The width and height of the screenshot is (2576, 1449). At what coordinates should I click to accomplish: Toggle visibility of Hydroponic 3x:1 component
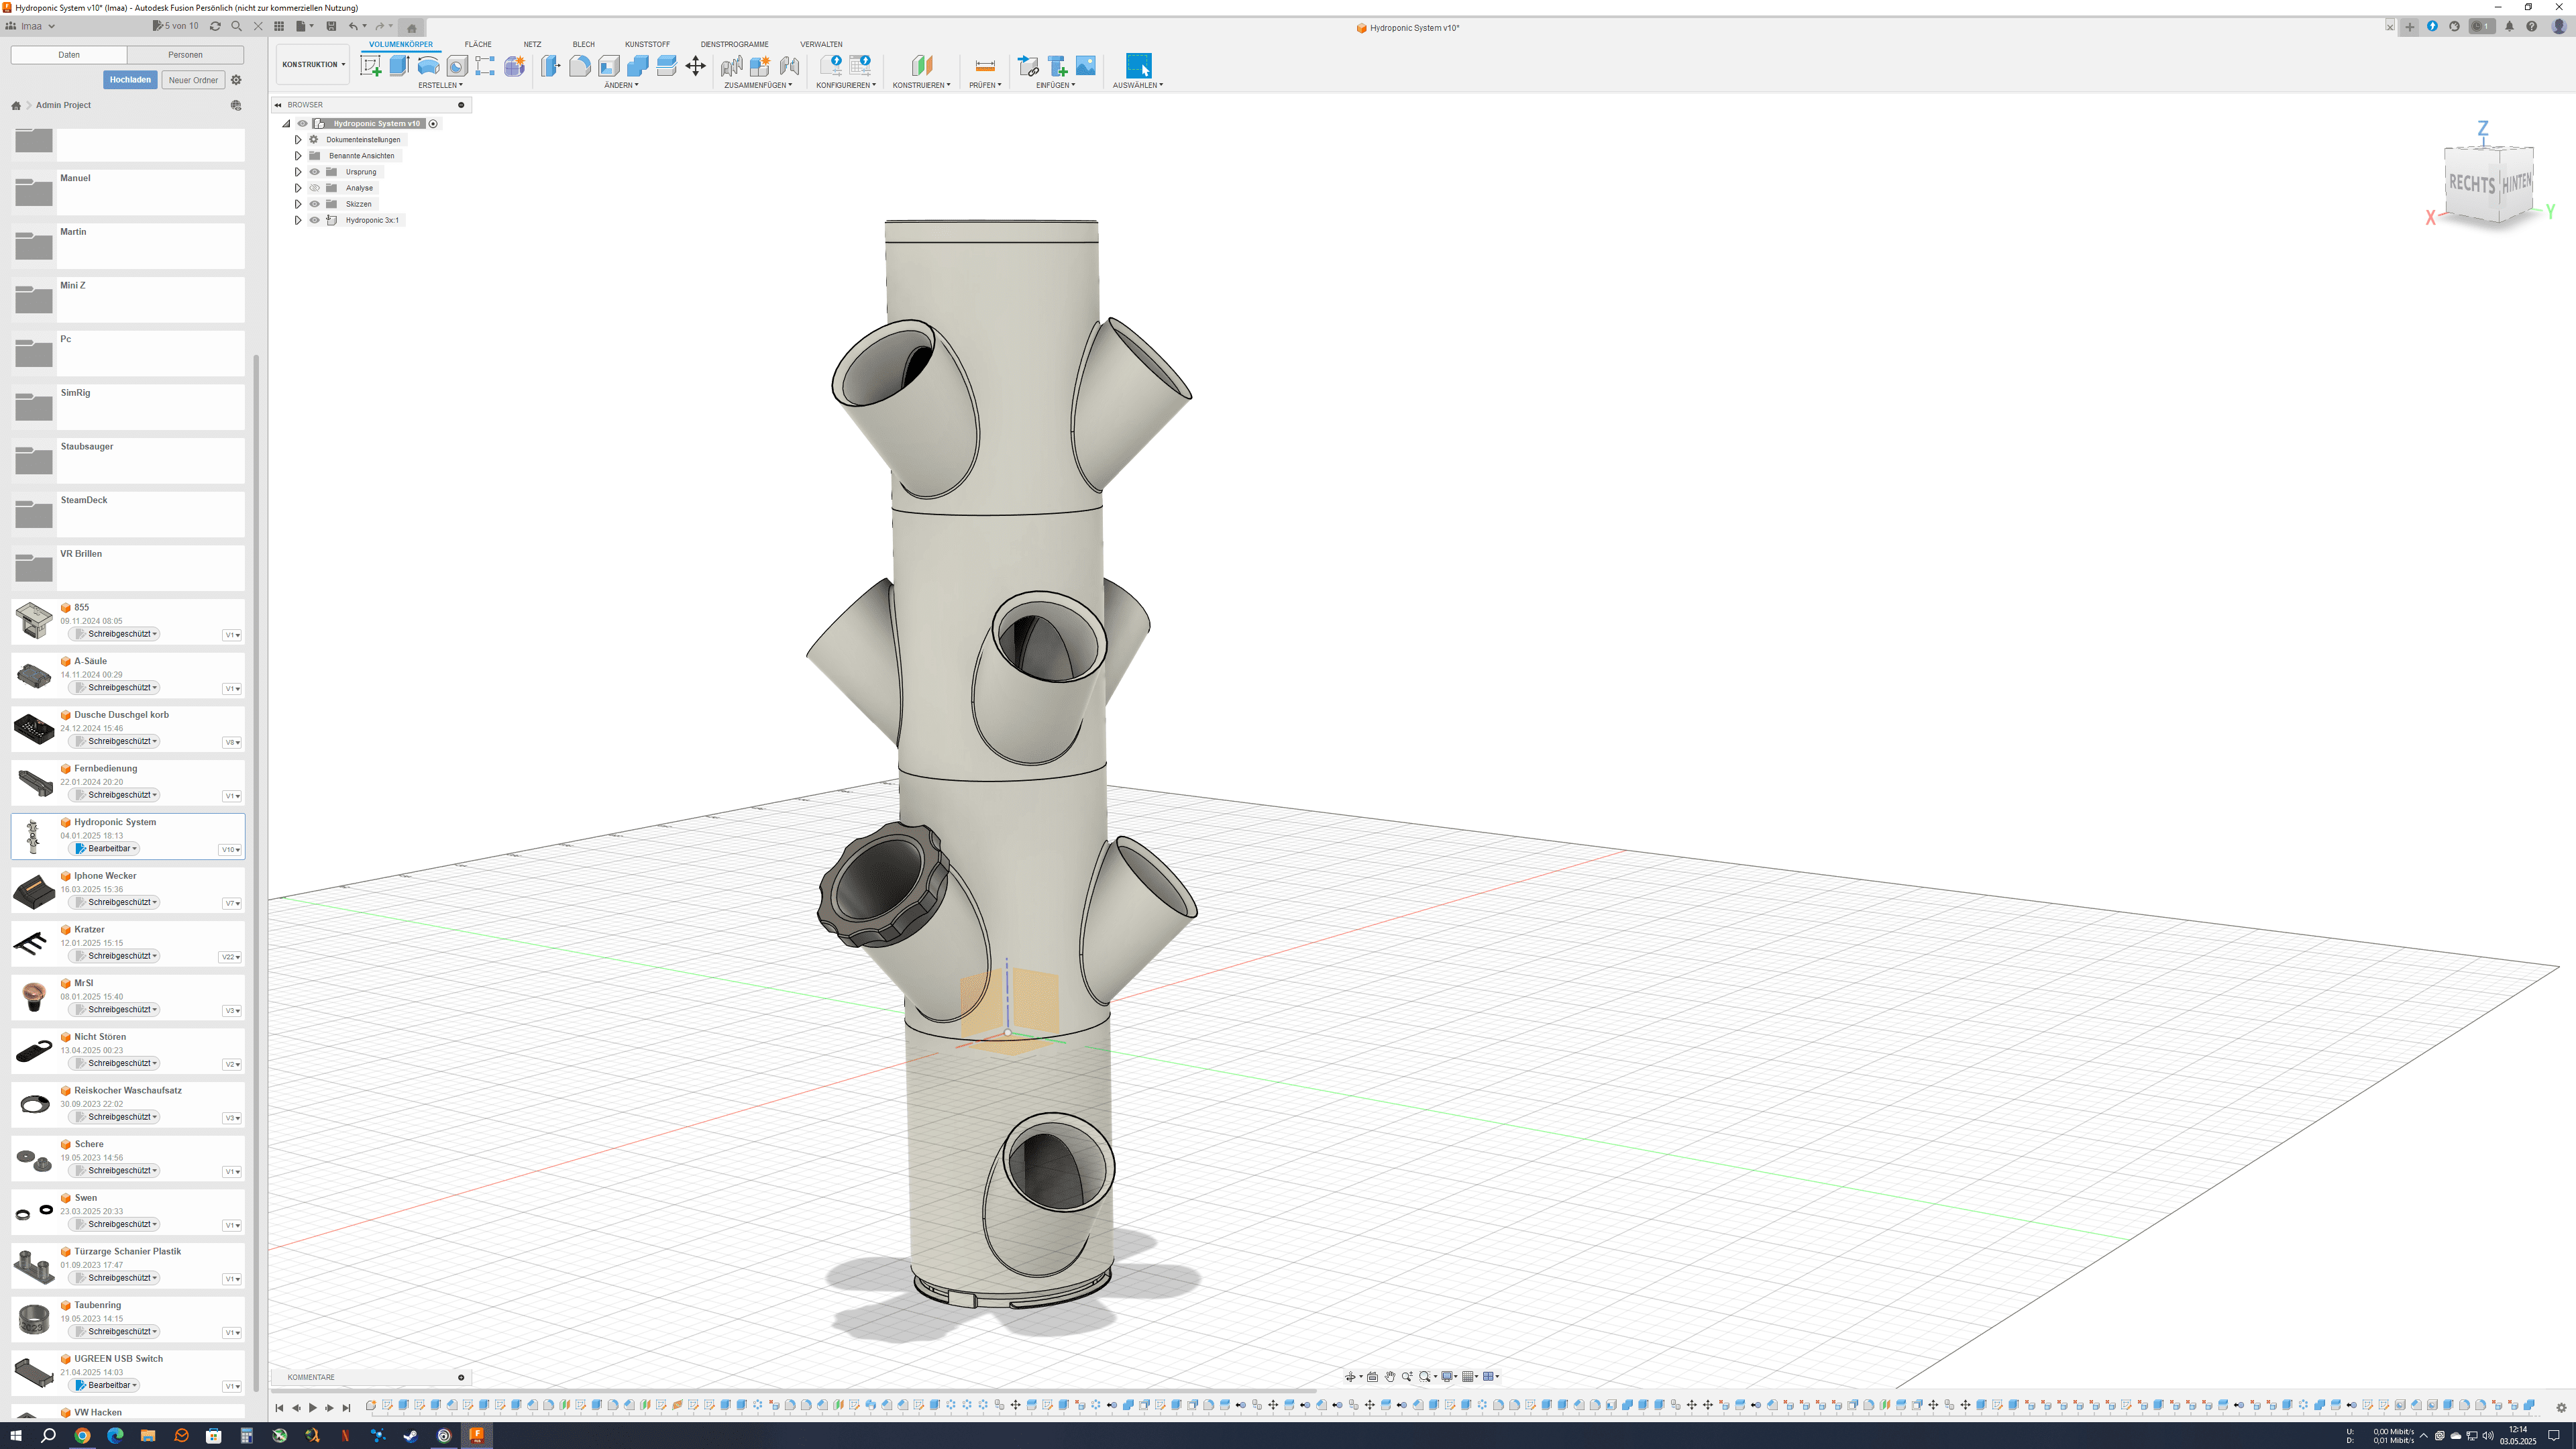coord(314,220)
